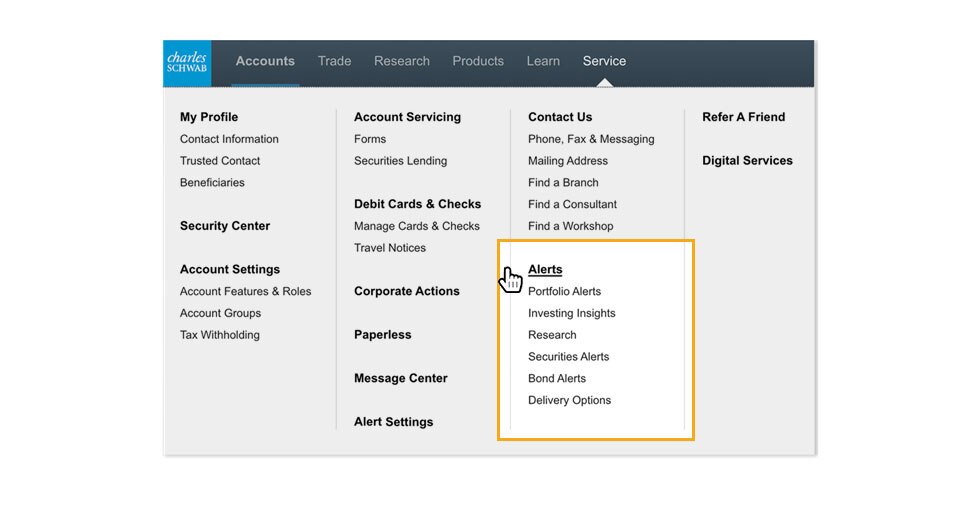963x515 pixels.
Task: Open the Alerts section heading link
Action: [x=545, y=270]
